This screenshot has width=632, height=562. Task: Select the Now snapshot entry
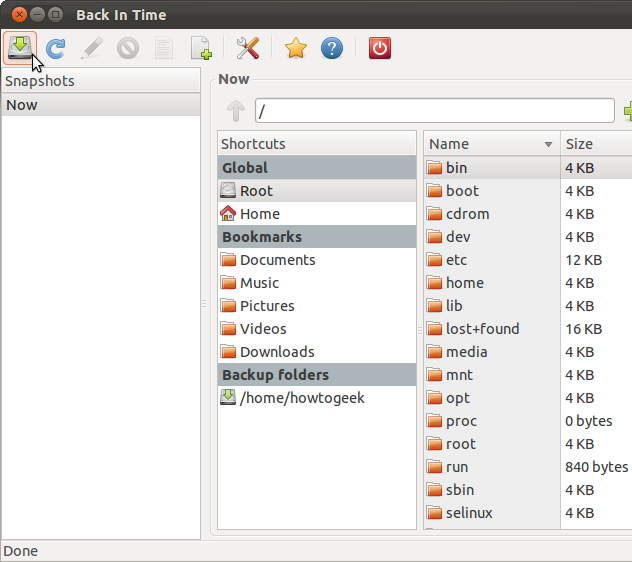coord(100,105)
